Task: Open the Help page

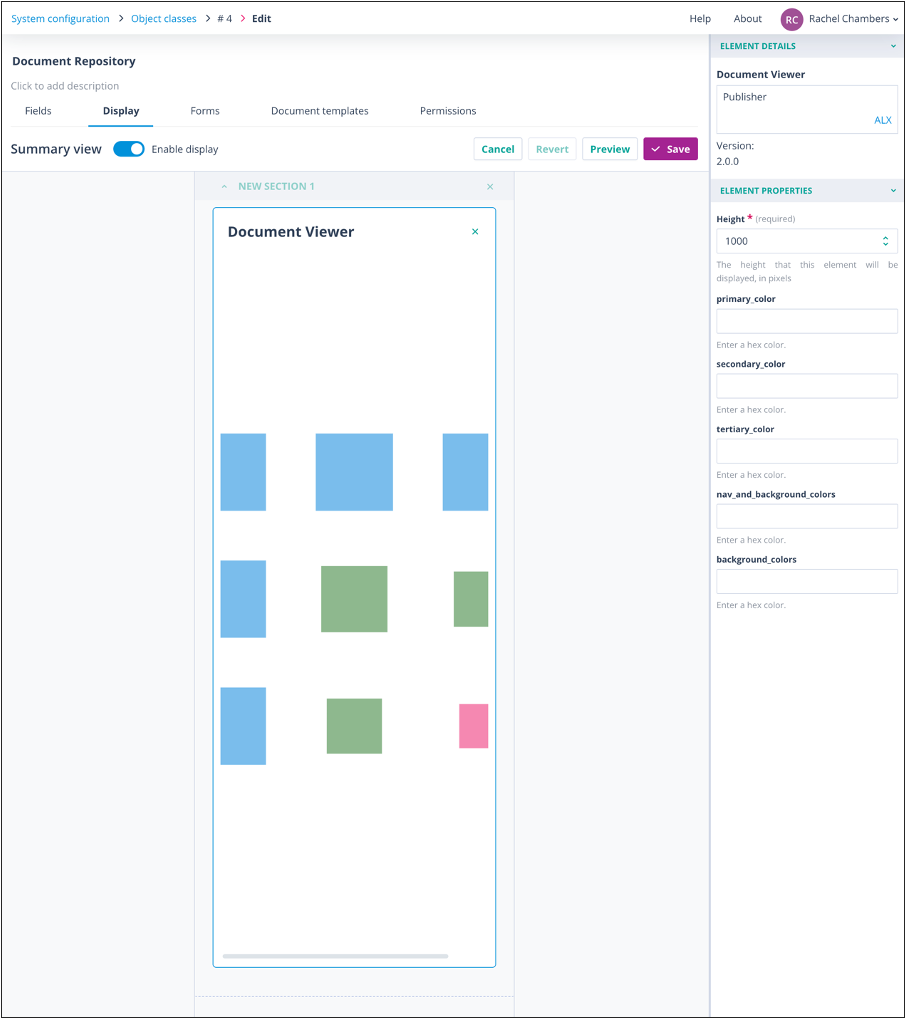Action: point(700,19)
